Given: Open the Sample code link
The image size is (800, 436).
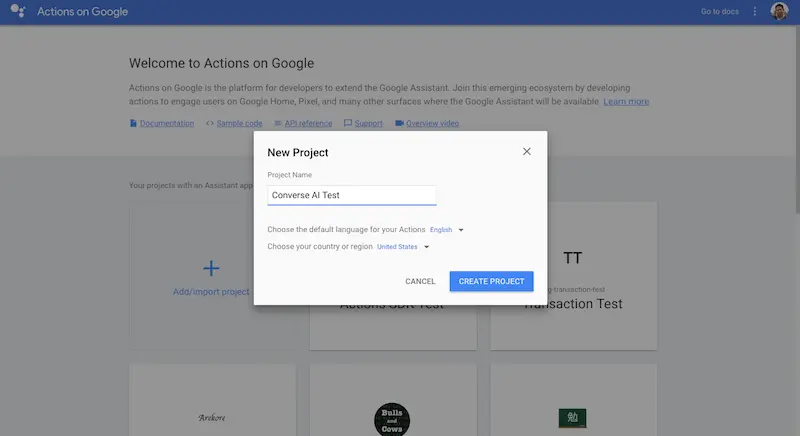Looking at the screenshot, I should click(x=239, y=123).
